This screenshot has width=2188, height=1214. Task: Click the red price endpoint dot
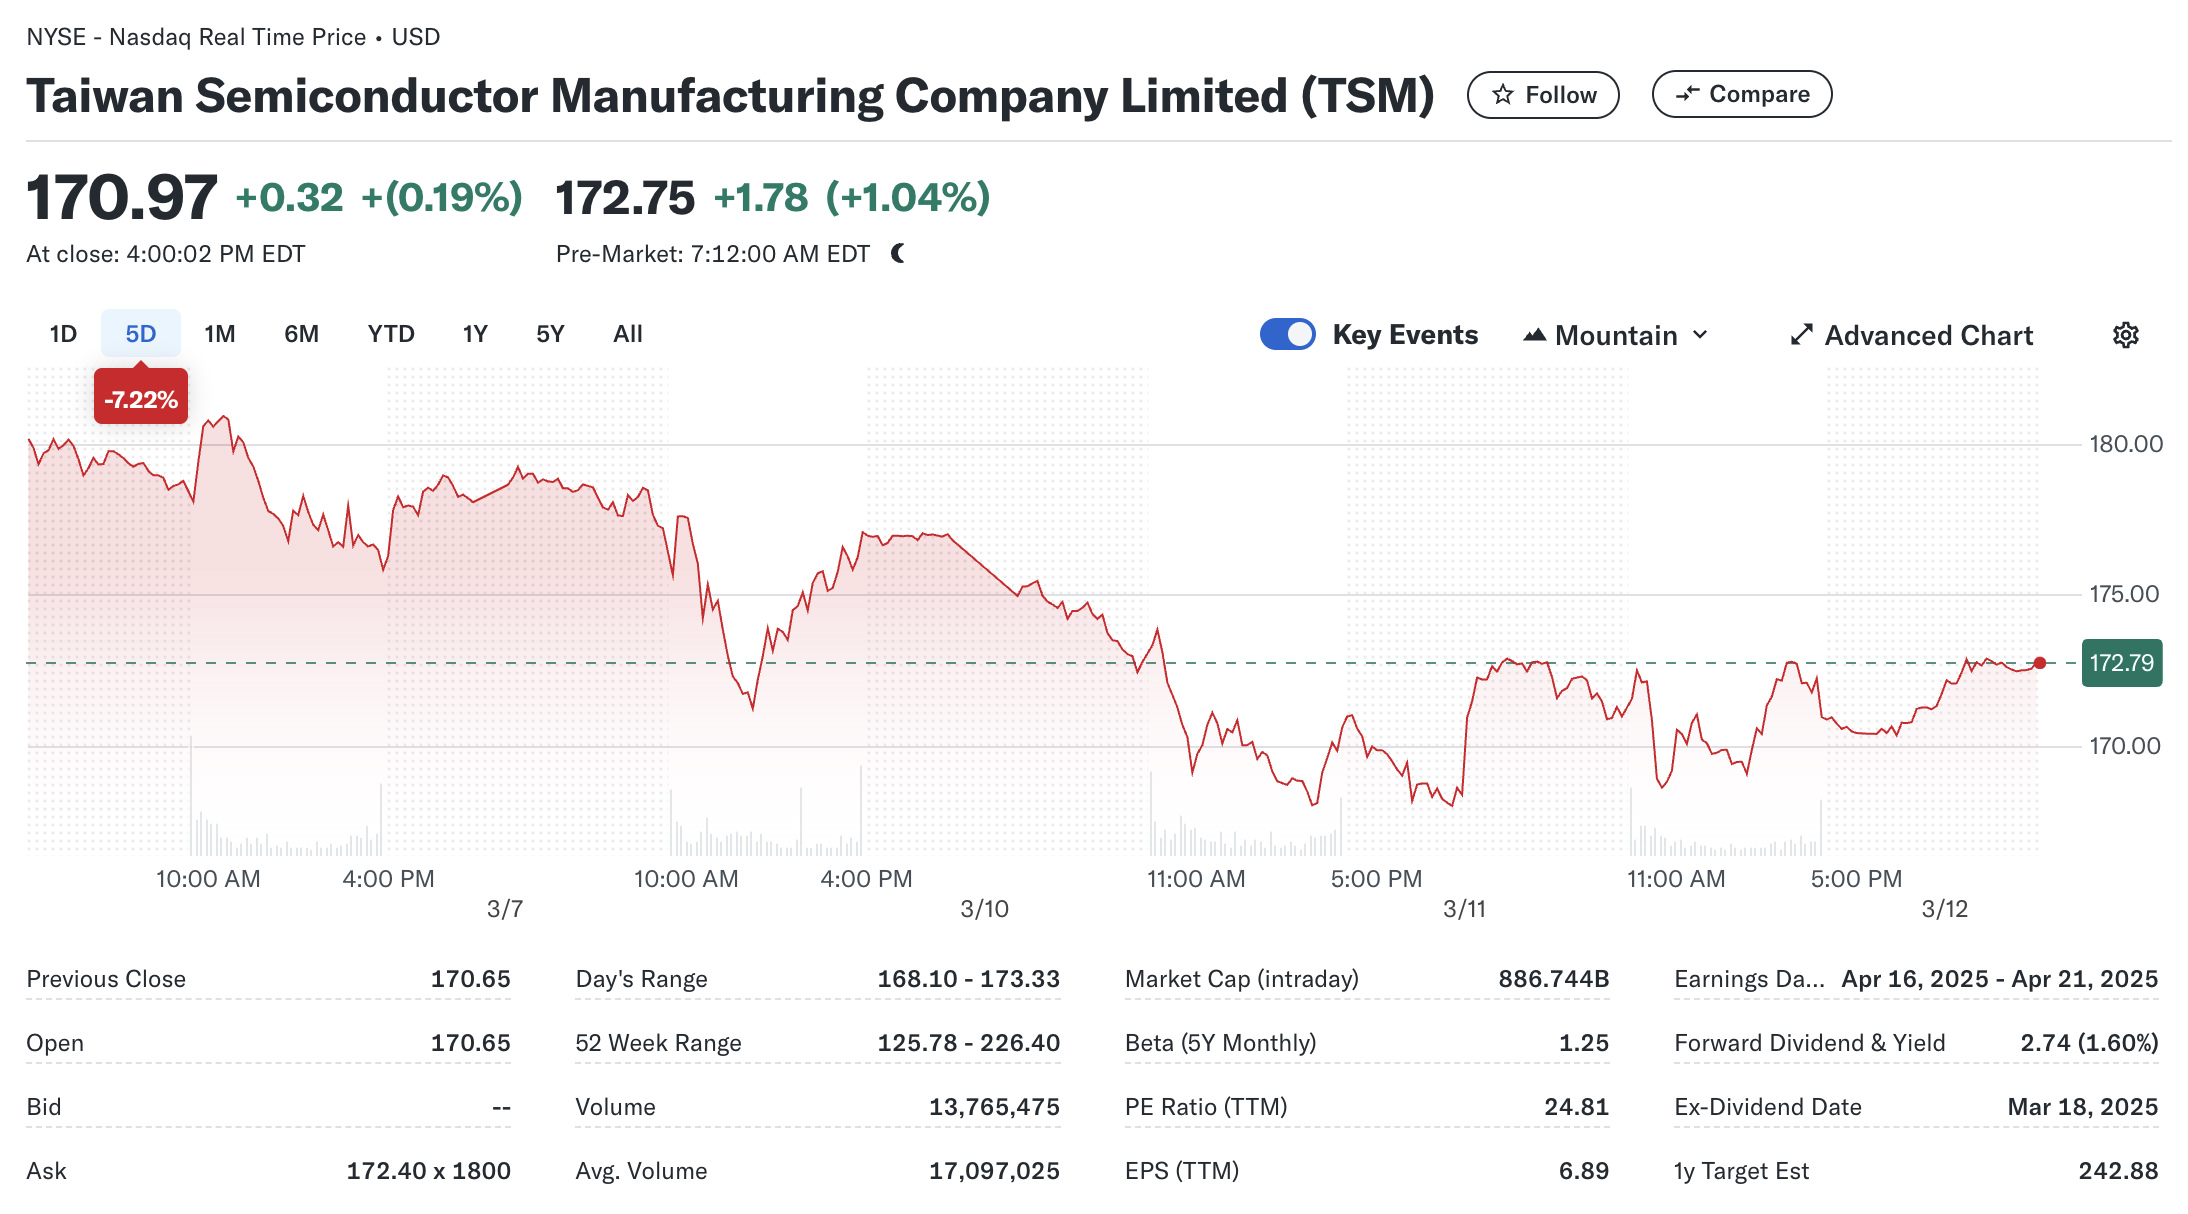2040,663
